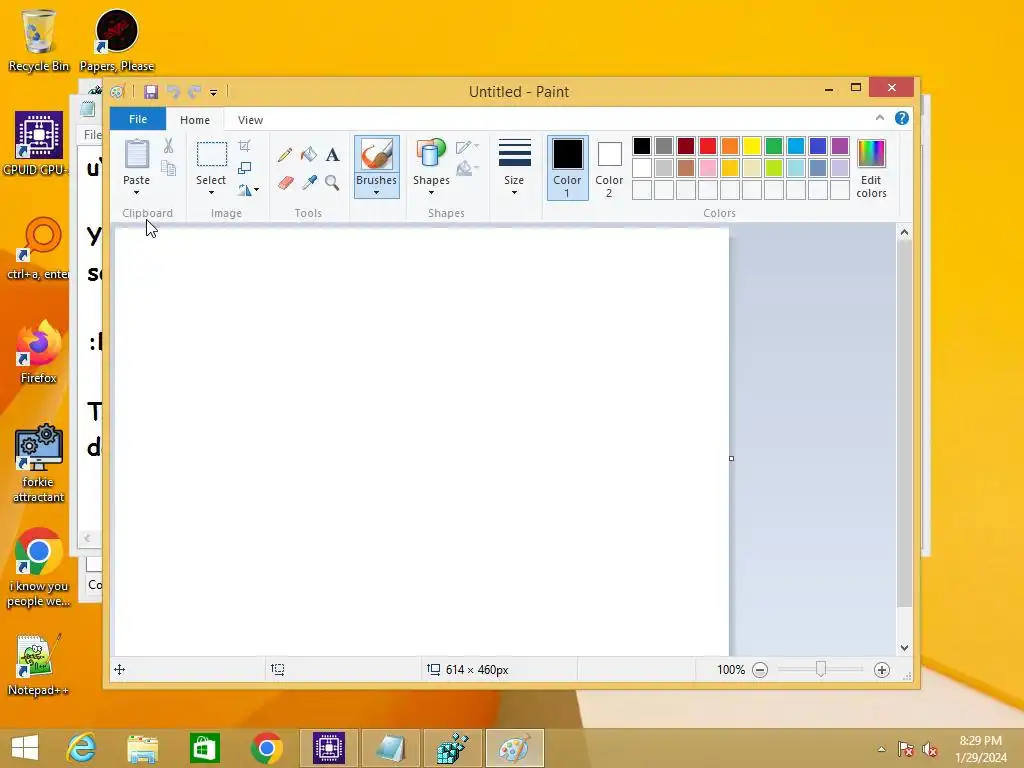Pick the green color swatch
The height and width of the screenshot is (768, 1024).
coord(774,146)
